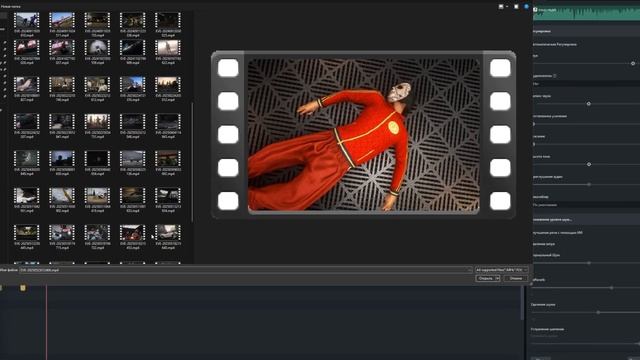Click the red playhead on timeline

click(x=47, y=322)
